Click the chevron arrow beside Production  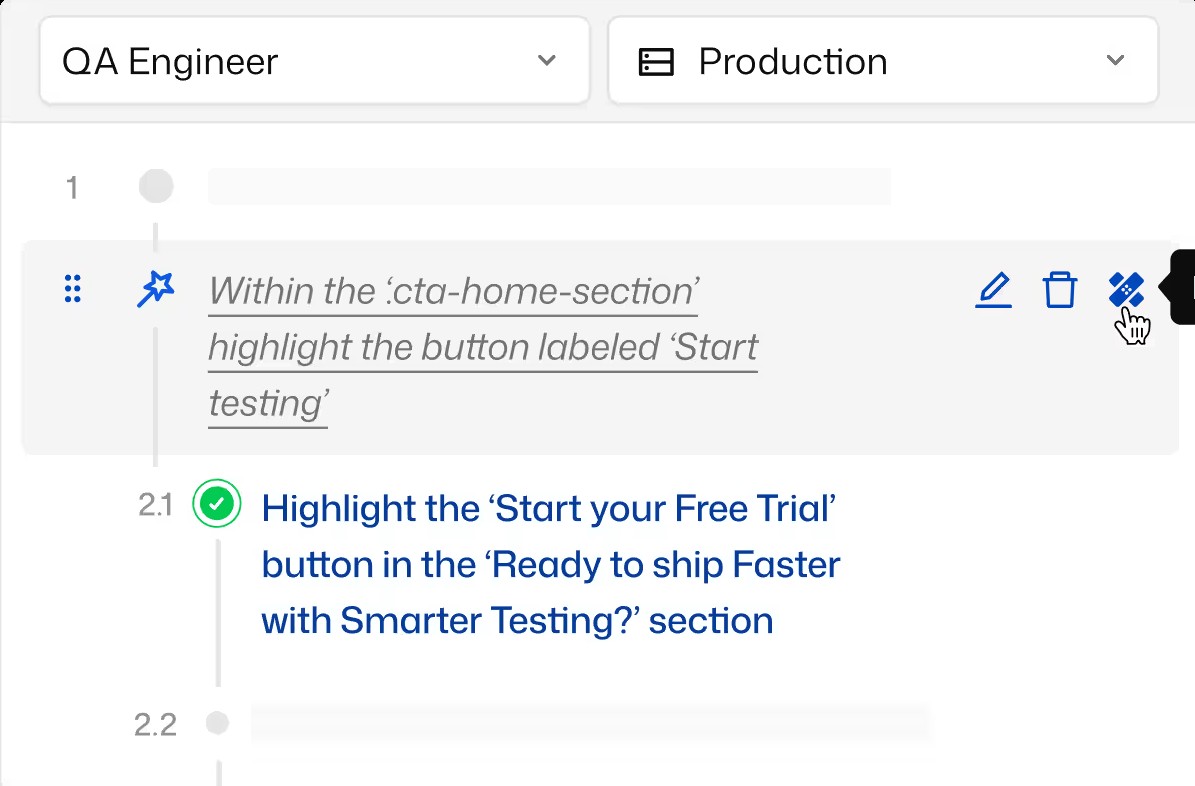tap(1115, 60)
